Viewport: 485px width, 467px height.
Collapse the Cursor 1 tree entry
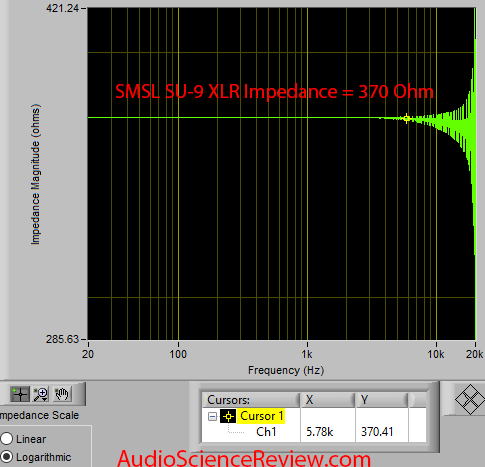point(212,416)
